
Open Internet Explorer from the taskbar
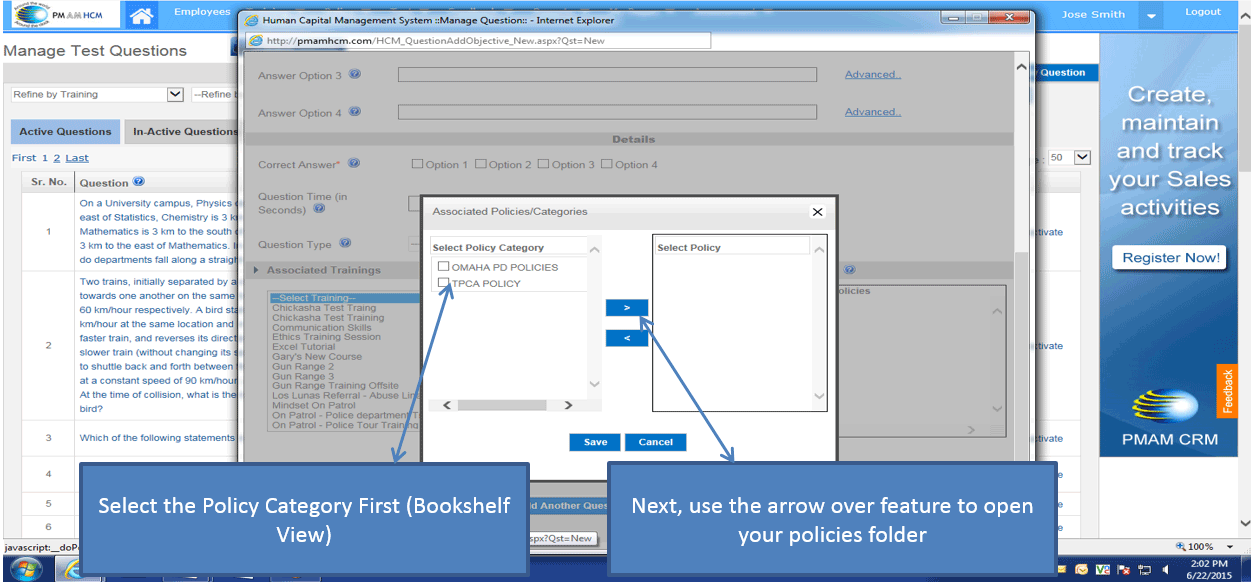[72, 570]
